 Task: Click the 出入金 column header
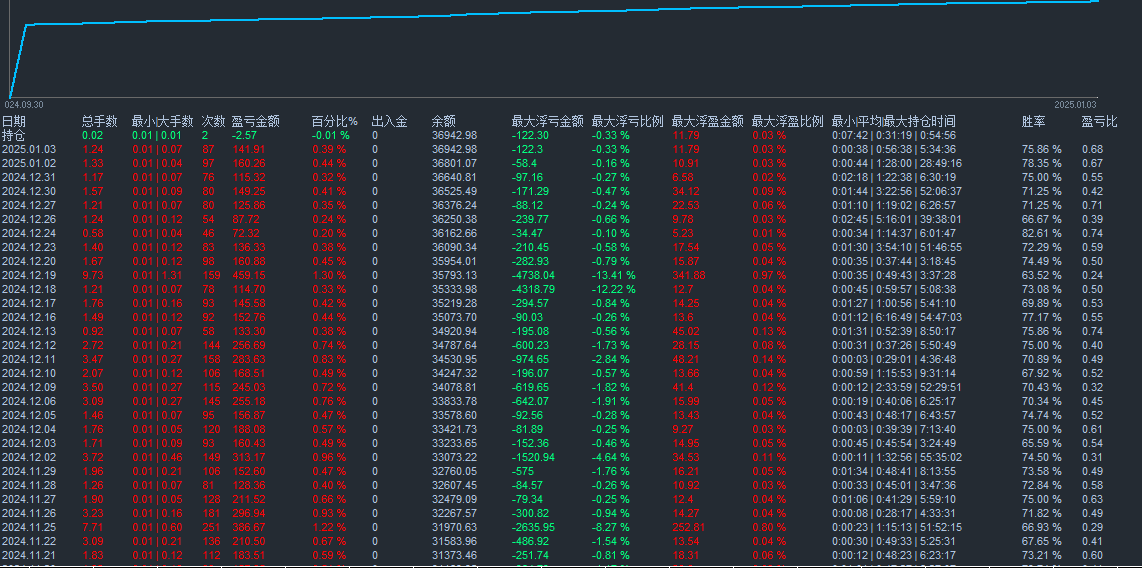(x=389, y=121)
